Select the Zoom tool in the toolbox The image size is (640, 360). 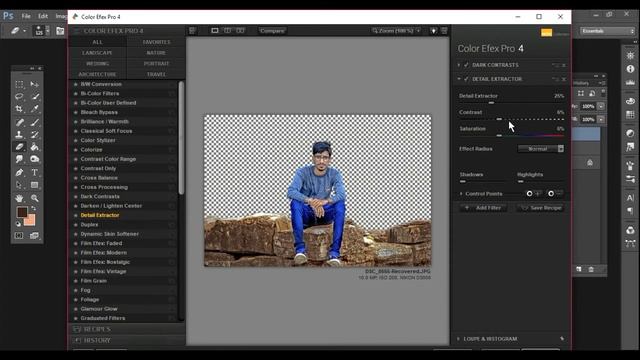click(x=35, y=198)
